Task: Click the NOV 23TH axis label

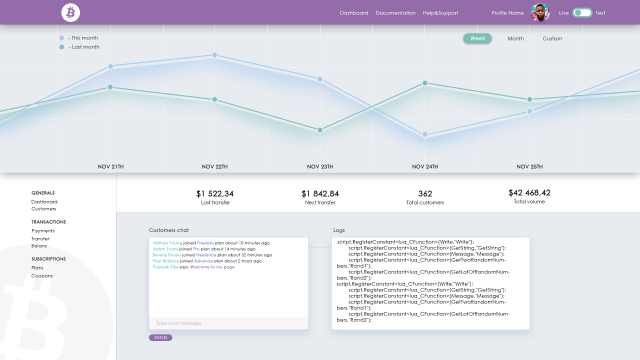Action: click(x=320, y=167)
